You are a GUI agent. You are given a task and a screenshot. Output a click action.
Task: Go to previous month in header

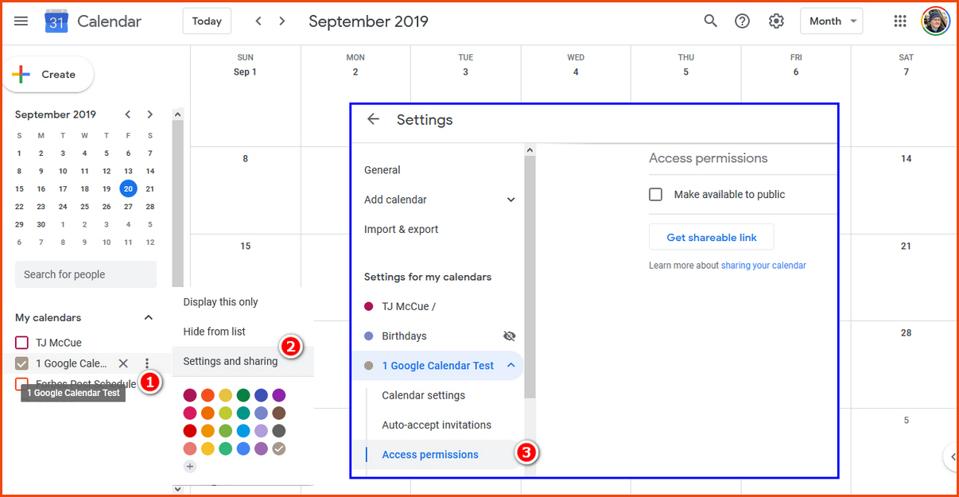pos(259,21)
